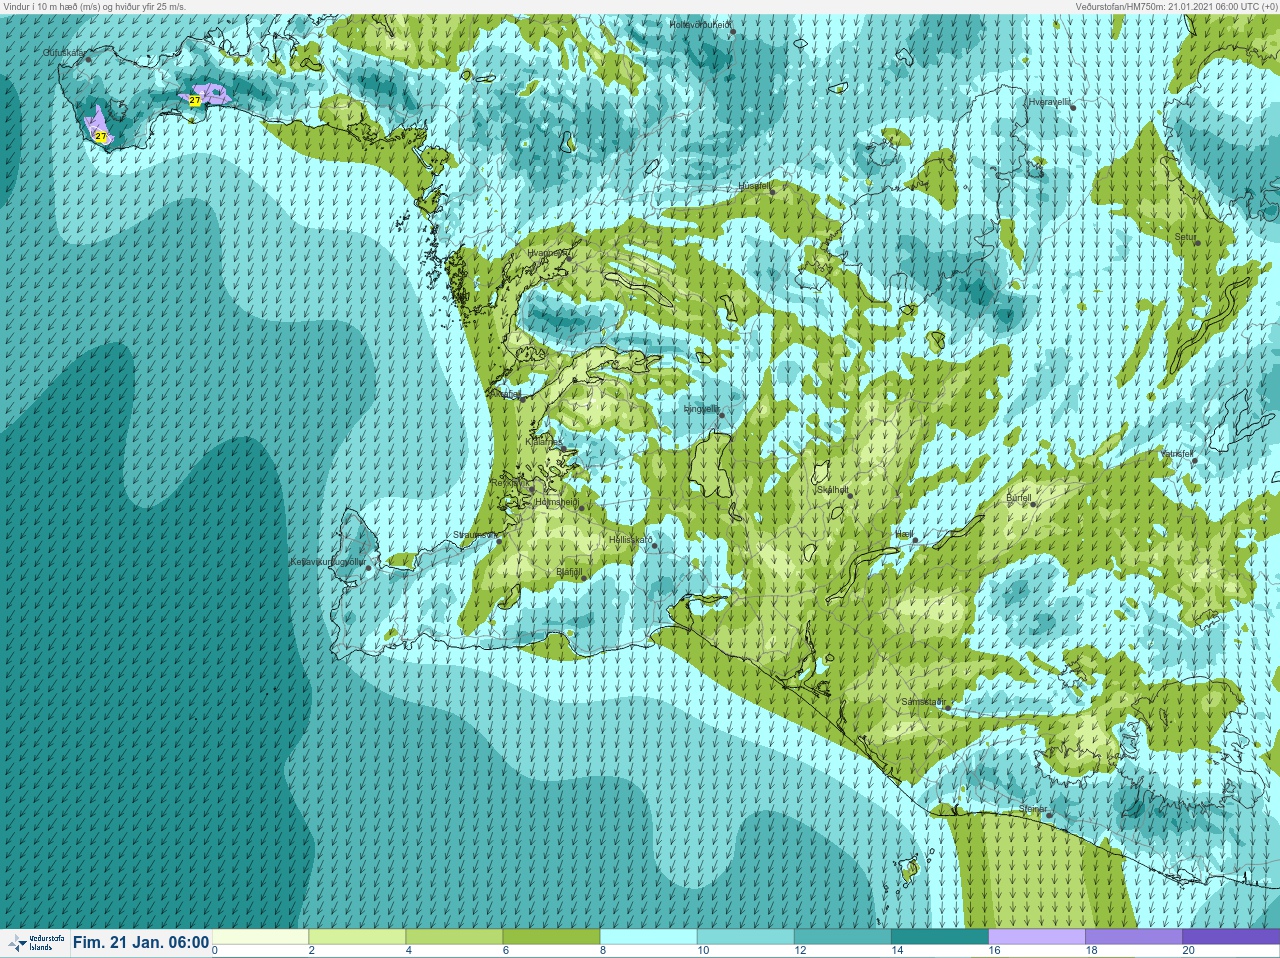Click the Skálholt station label
This screenshot has width=1280, height=958.
pos(832,490)
